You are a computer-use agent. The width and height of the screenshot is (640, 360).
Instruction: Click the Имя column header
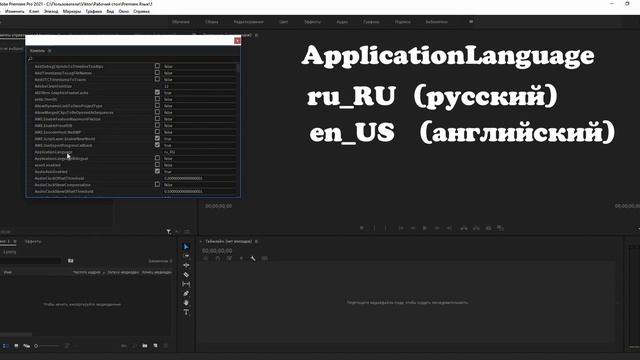pos(8,272)
